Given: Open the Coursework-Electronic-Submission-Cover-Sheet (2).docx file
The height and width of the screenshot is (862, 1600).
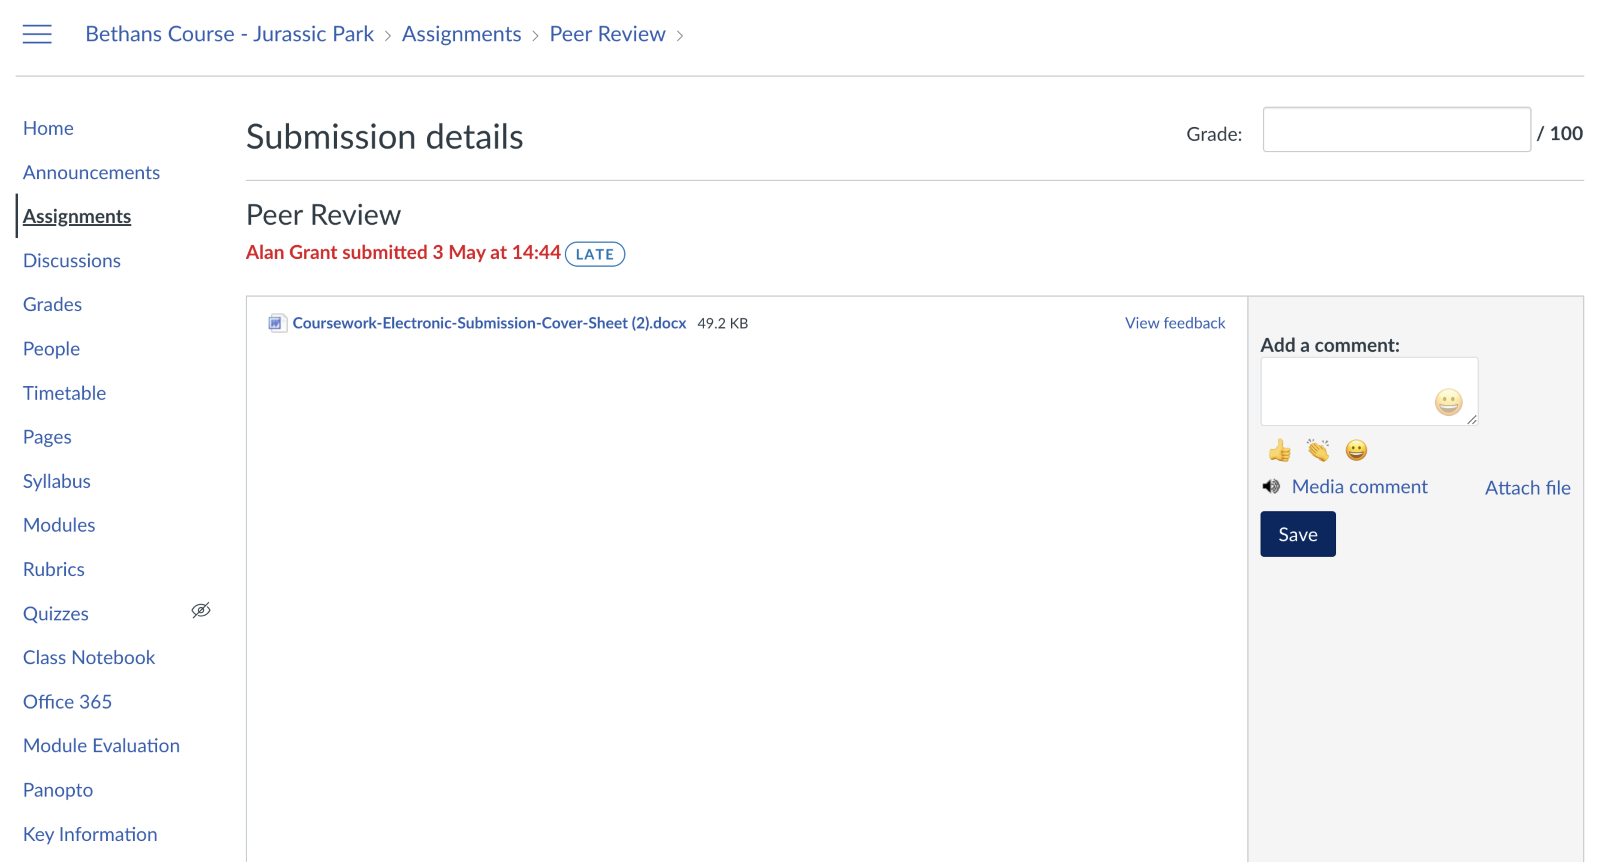Looking at the screenshot, I should (x=489, y=323).
